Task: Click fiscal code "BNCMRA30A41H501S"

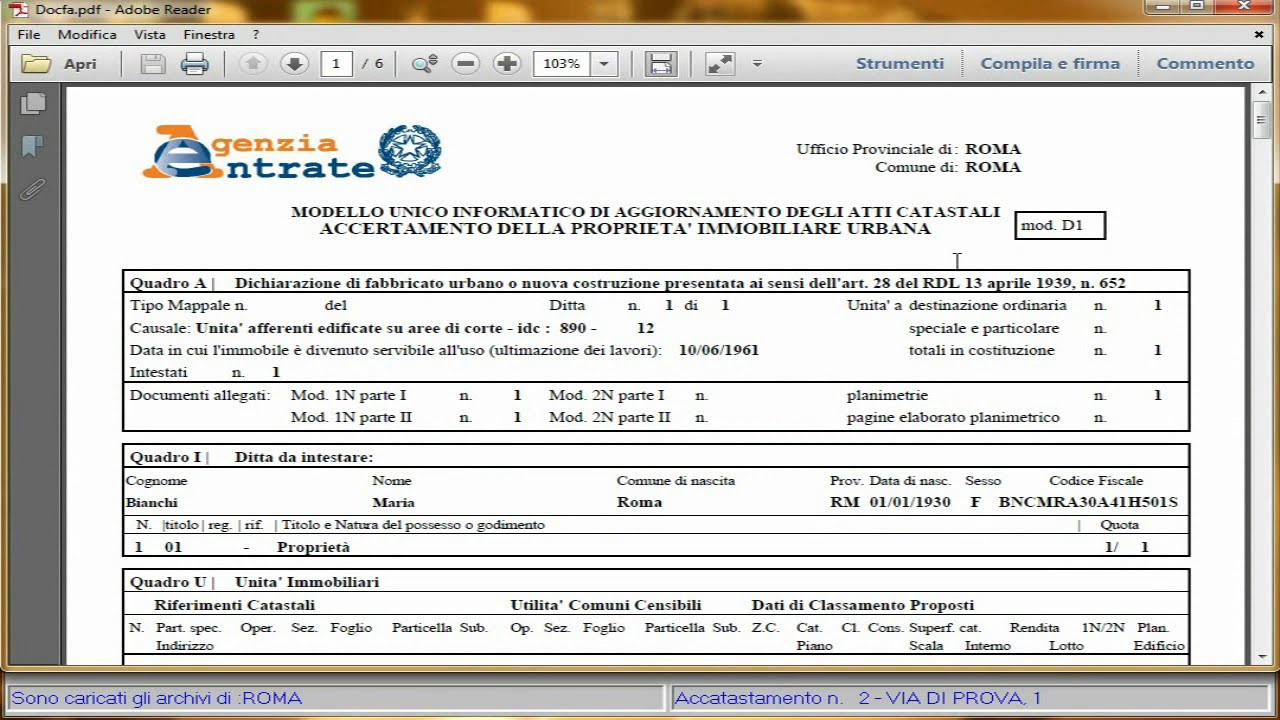Action: tap(1088, 502)
